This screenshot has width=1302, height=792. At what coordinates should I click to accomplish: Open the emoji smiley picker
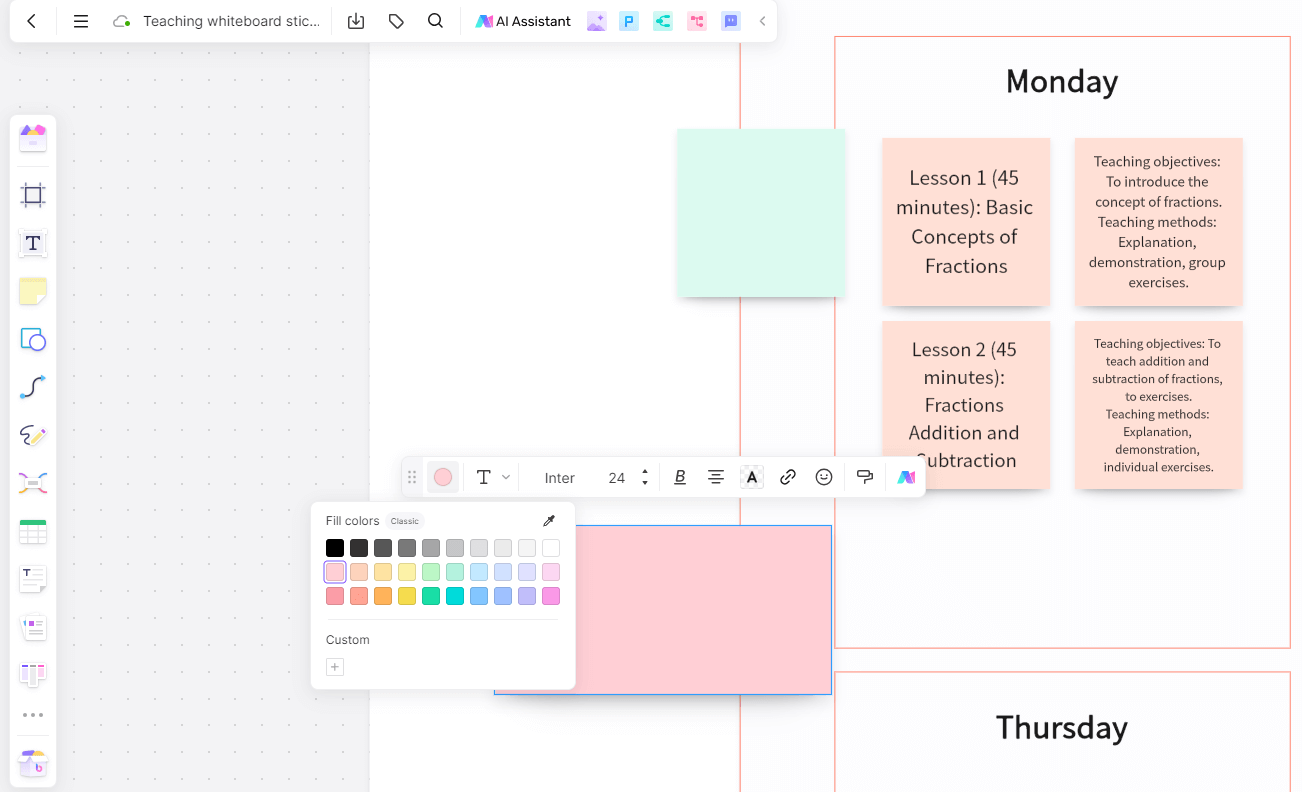(x=824, y=477)
